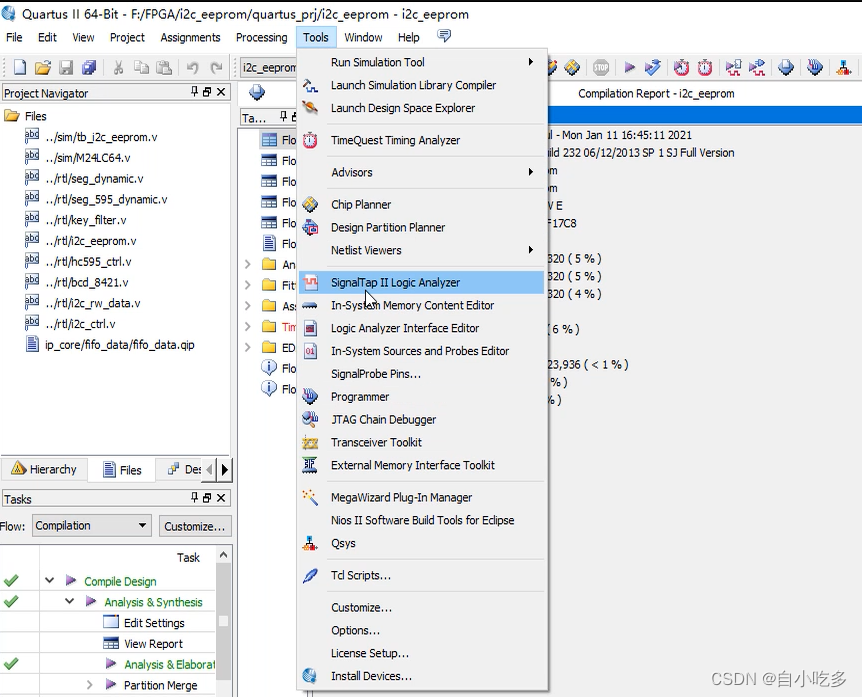The image size is (862, 697).
Task: Click the Install Devices globe icon
Action: tap(310, 676)
